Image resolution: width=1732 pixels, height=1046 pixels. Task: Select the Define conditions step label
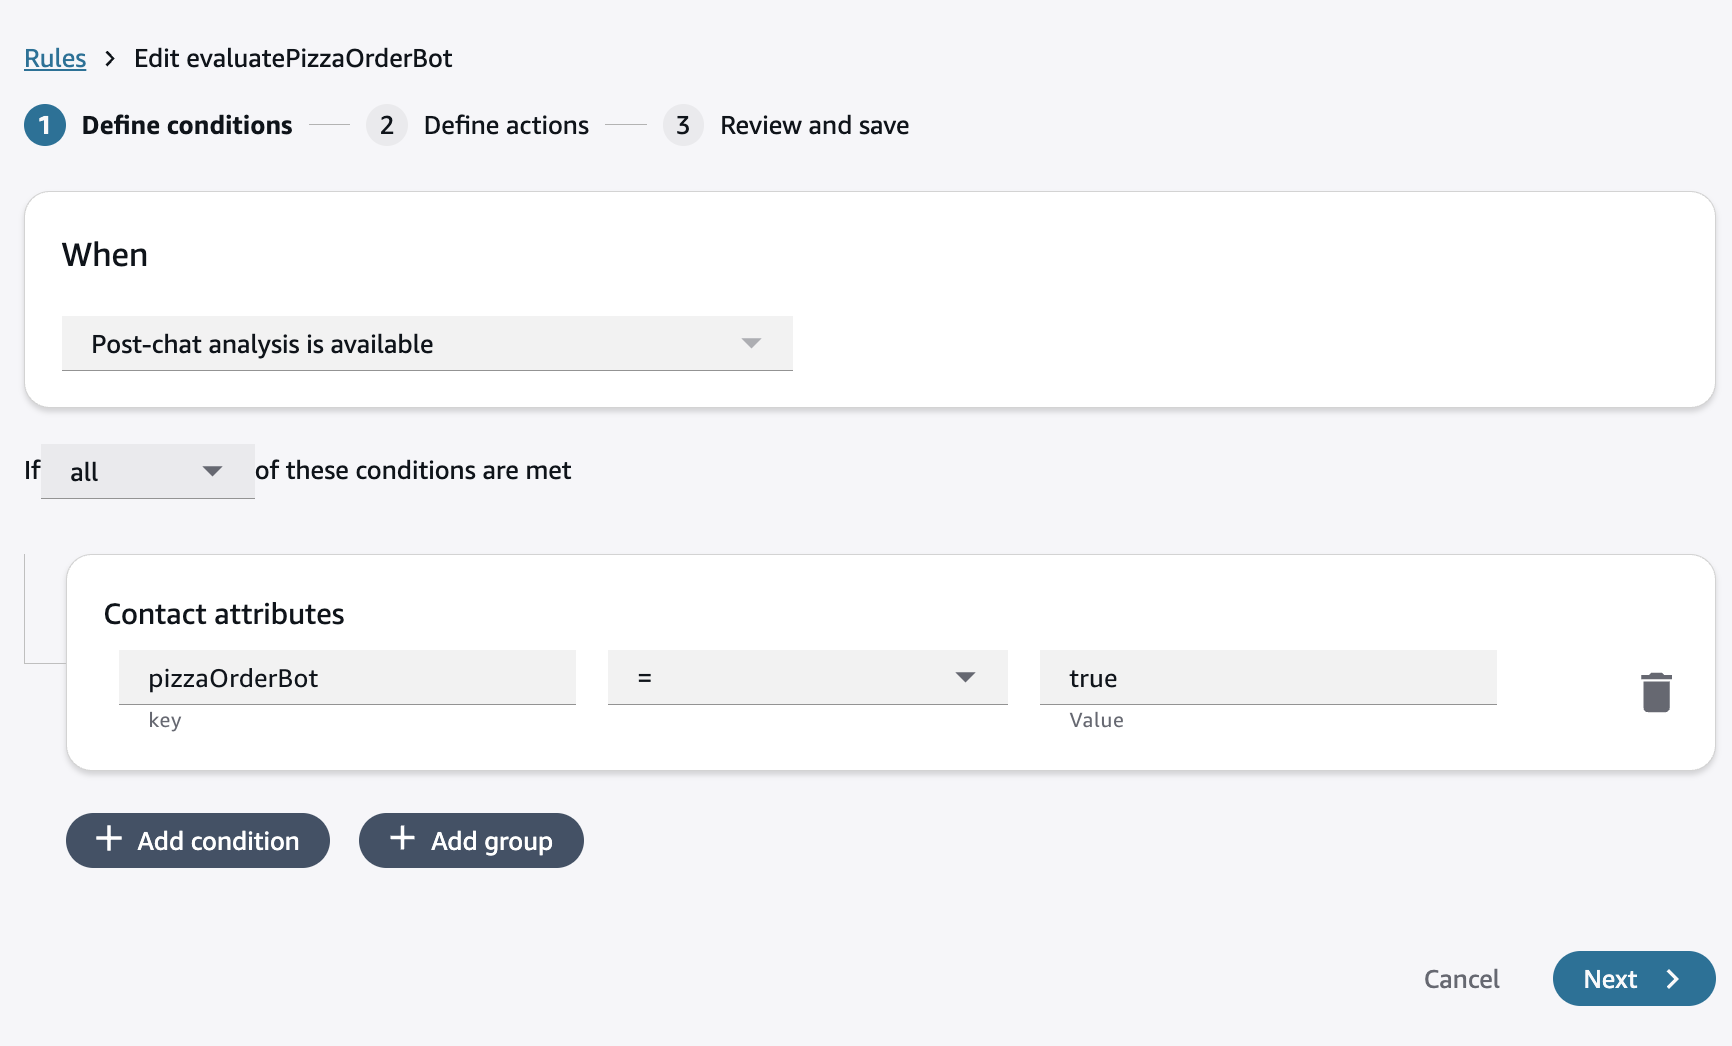click(x=187, y=125)
